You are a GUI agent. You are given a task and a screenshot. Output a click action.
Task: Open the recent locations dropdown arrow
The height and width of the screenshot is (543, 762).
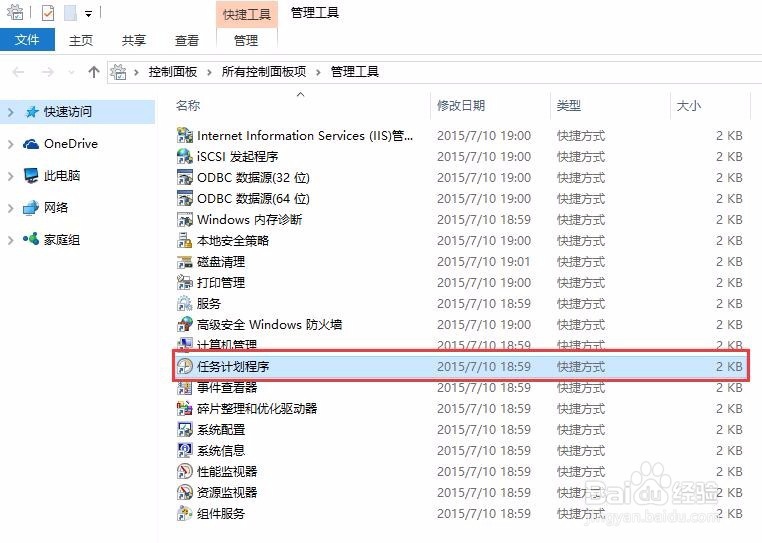pyautogui.click(x=71, y=72)
